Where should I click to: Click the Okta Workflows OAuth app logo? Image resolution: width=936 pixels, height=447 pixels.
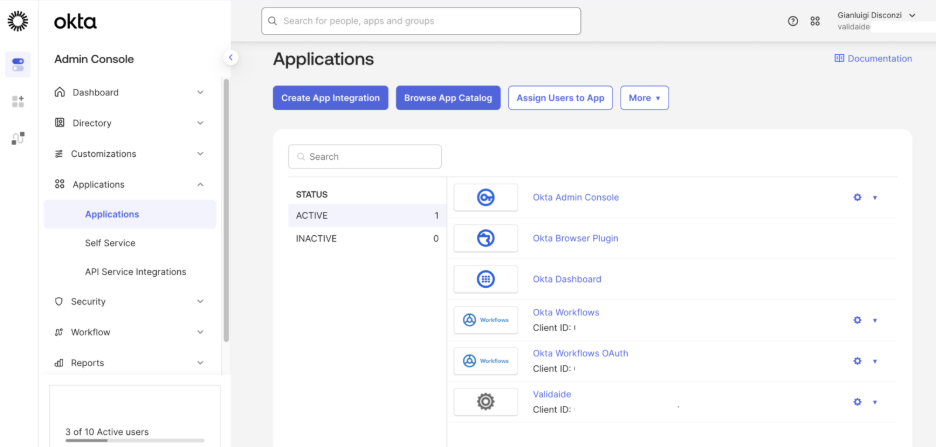(x=486, y=361)
